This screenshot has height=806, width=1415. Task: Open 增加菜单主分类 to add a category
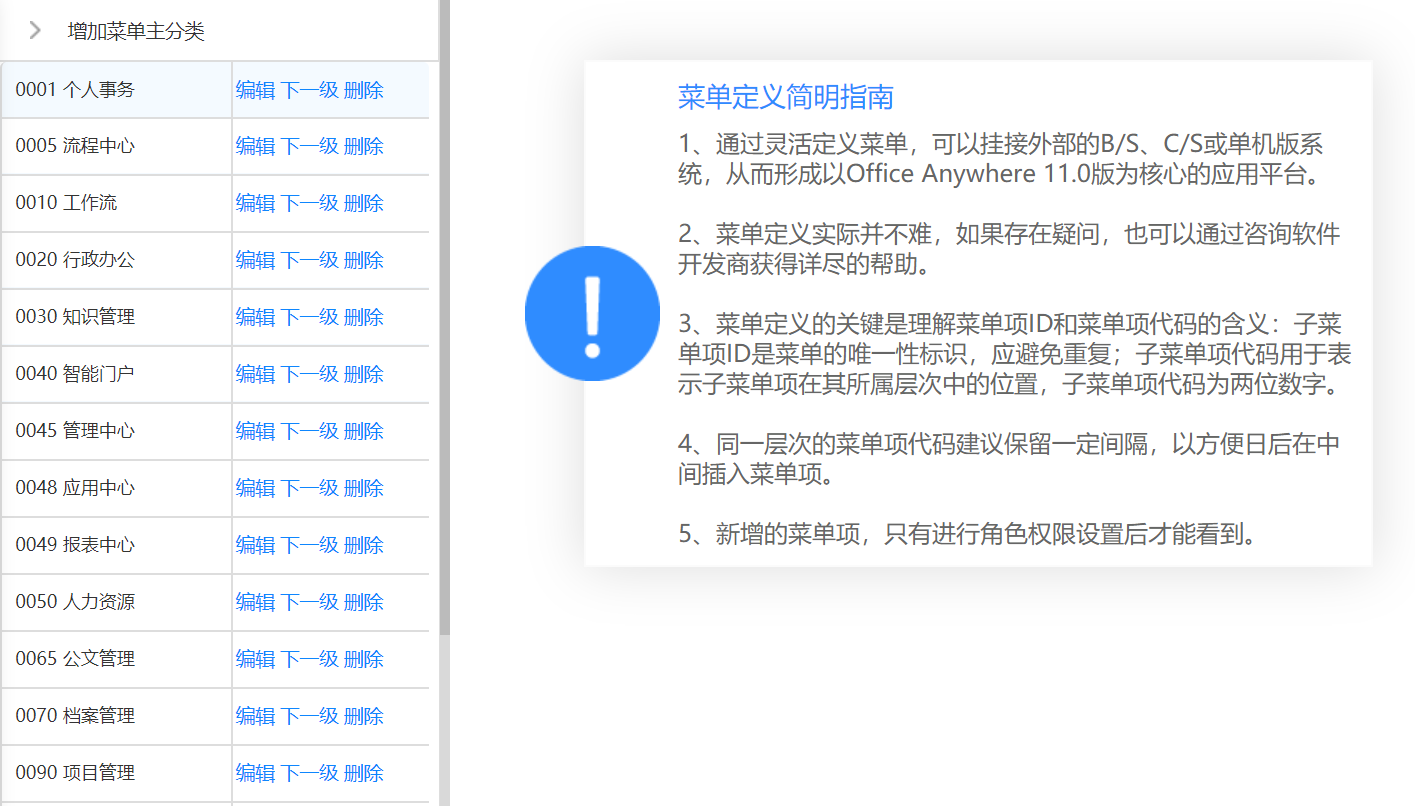[x=135, y=31]
